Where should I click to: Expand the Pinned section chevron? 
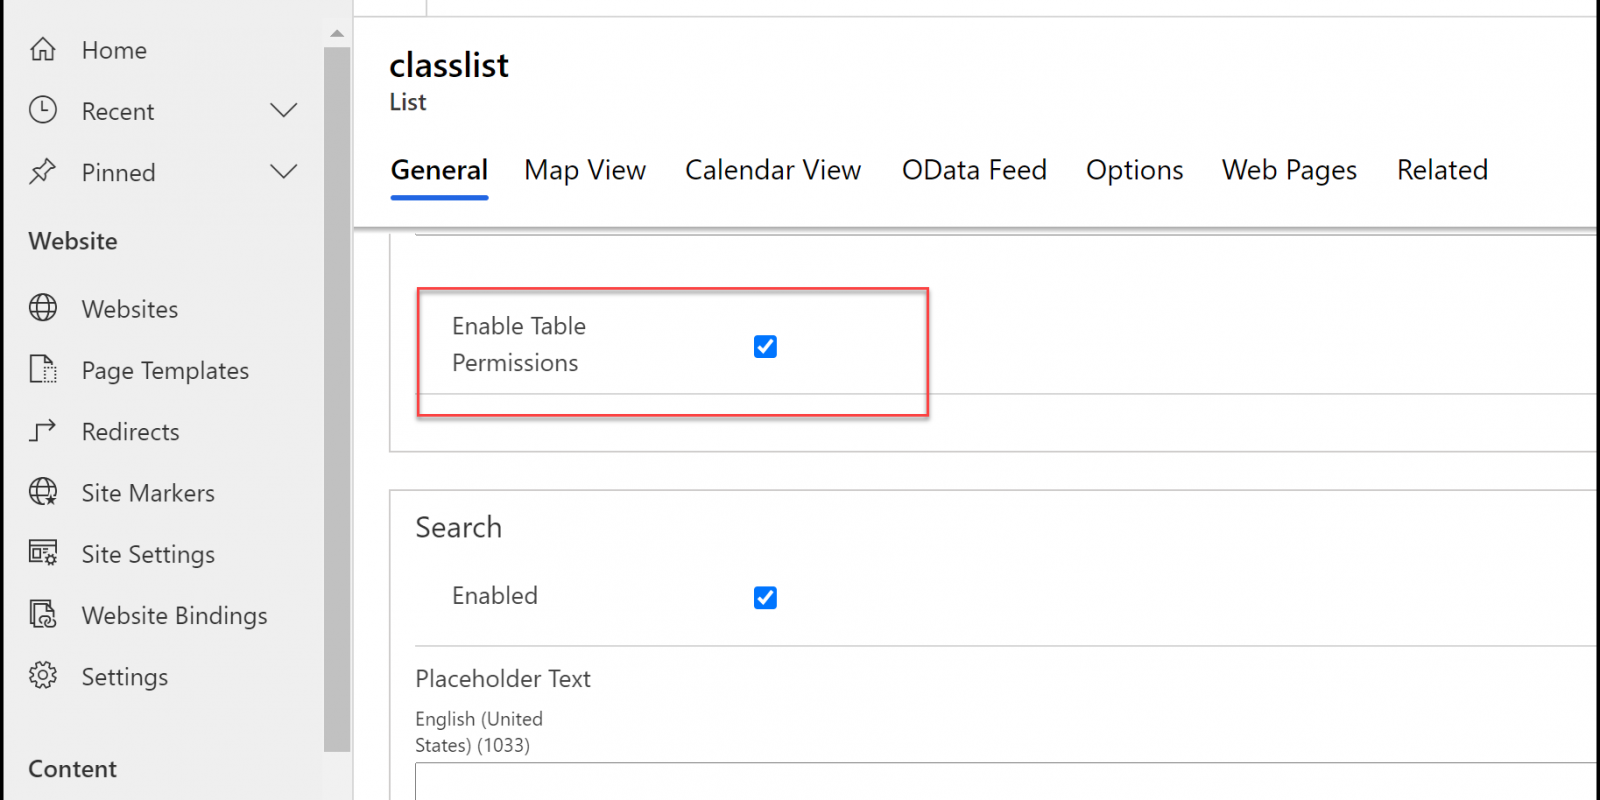coord(284,171)
